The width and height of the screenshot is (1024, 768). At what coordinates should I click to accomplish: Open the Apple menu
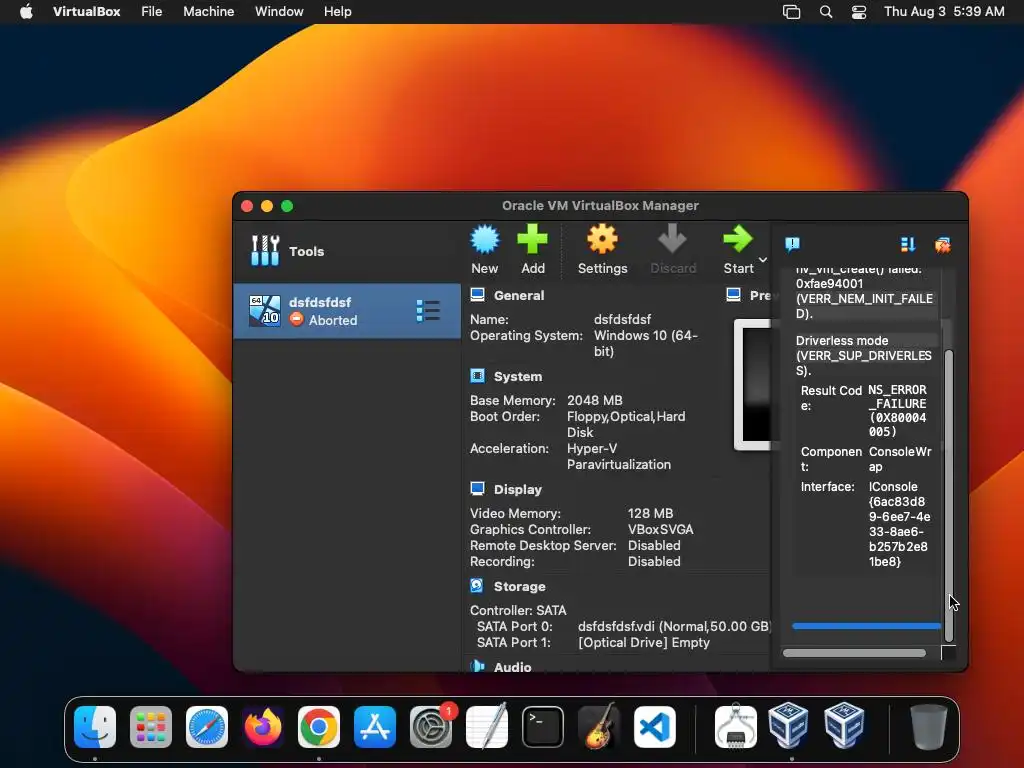click(26, 12)
